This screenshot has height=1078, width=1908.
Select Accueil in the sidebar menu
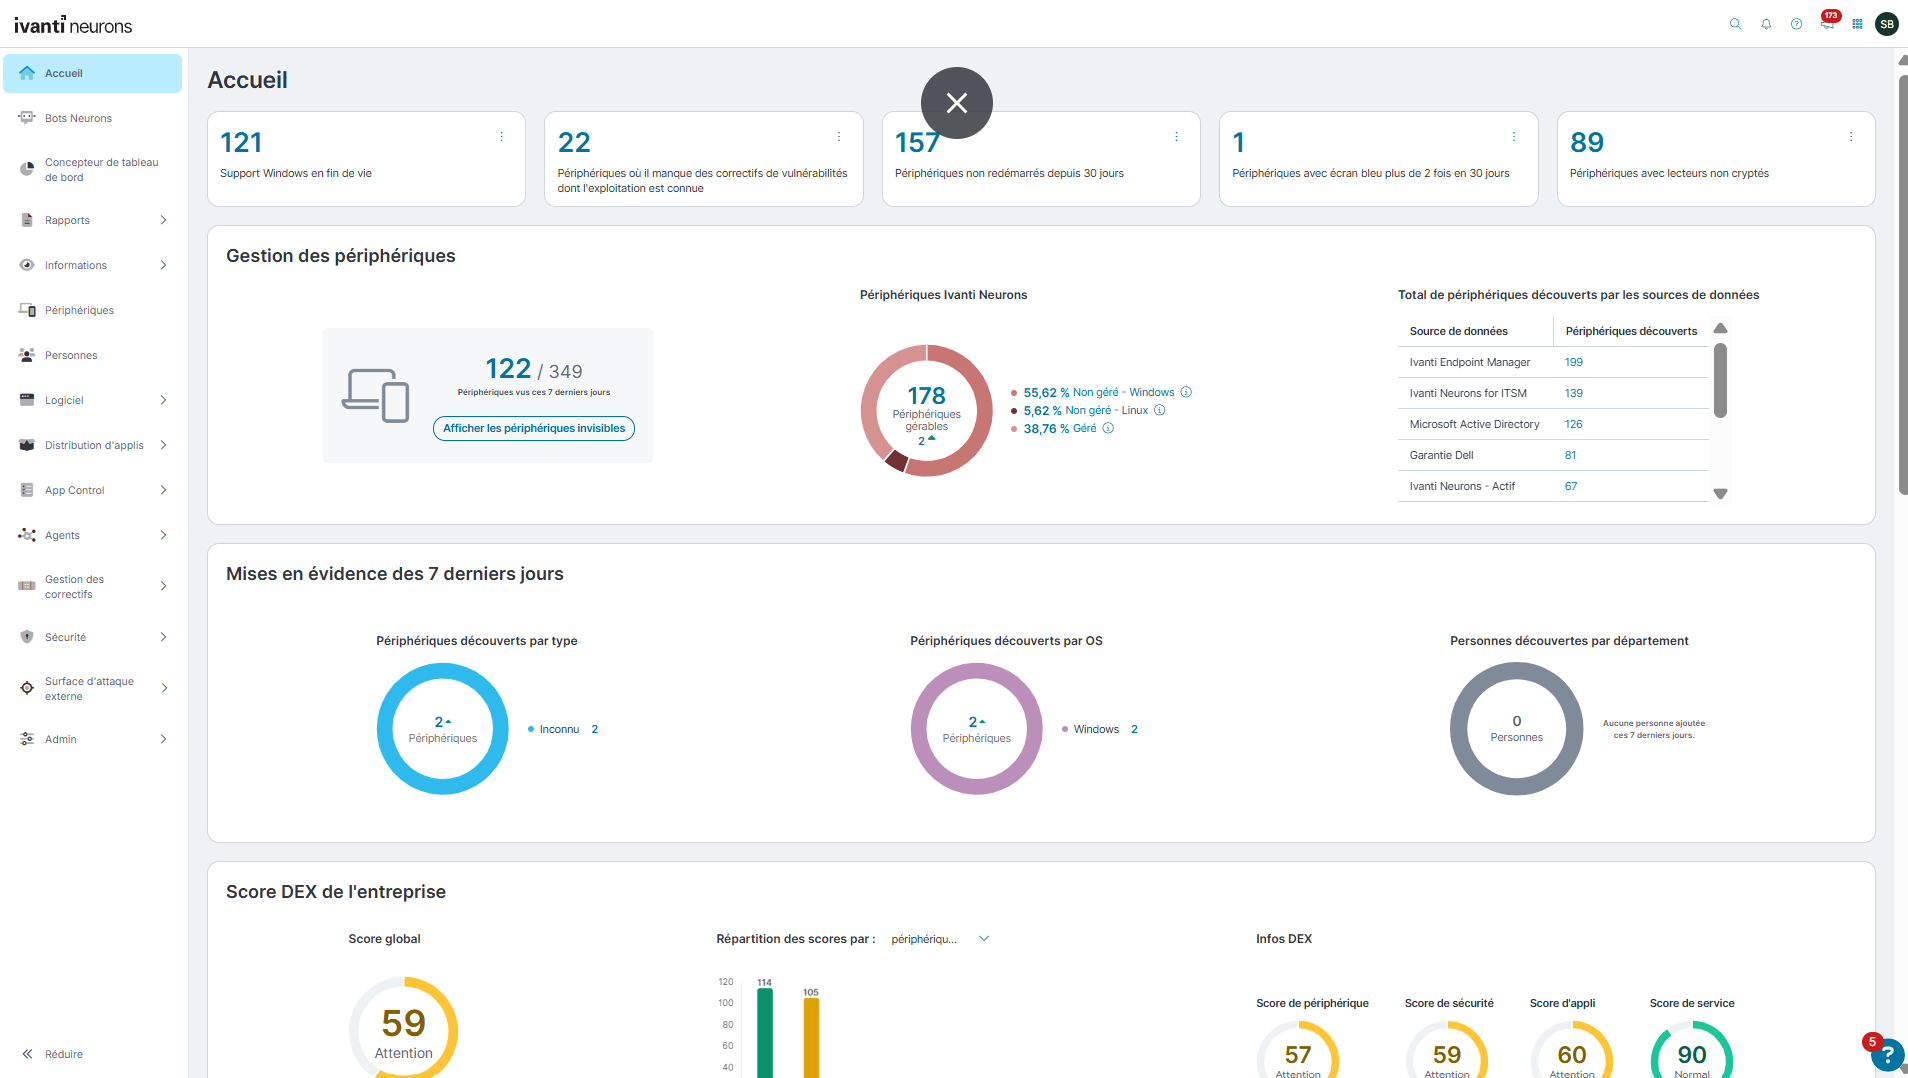click(92, 73)
